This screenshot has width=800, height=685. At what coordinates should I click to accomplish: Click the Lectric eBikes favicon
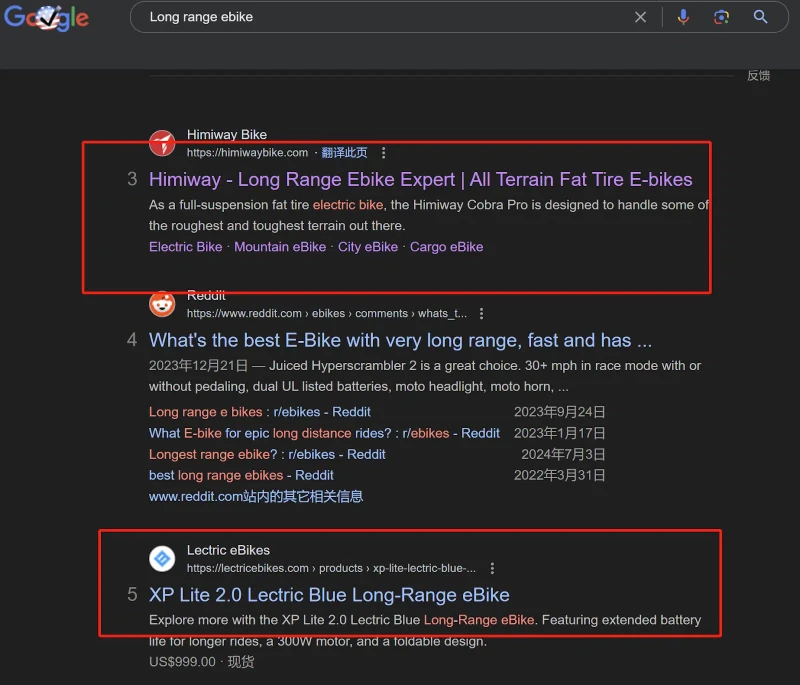click(162, 559)
